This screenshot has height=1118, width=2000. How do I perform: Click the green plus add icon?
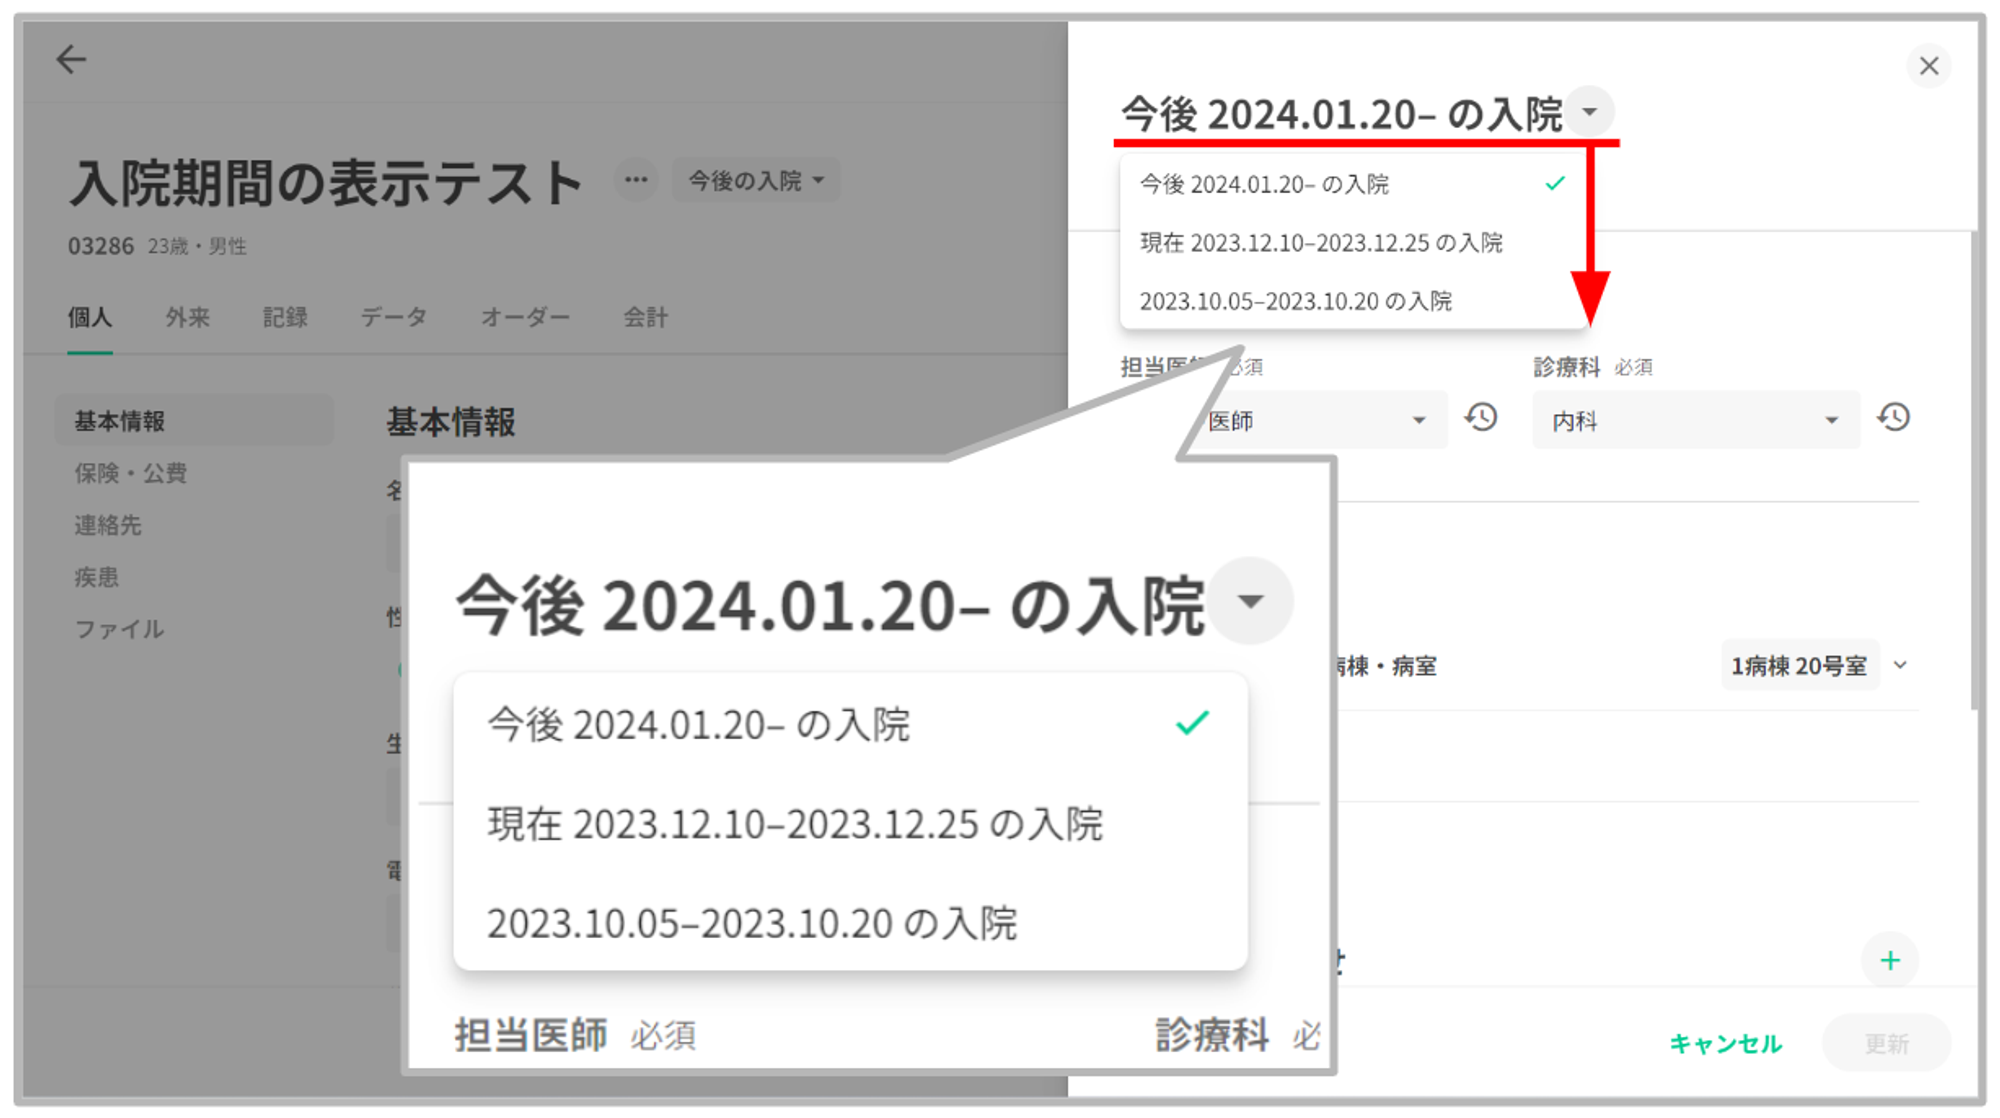[1889, 961]
